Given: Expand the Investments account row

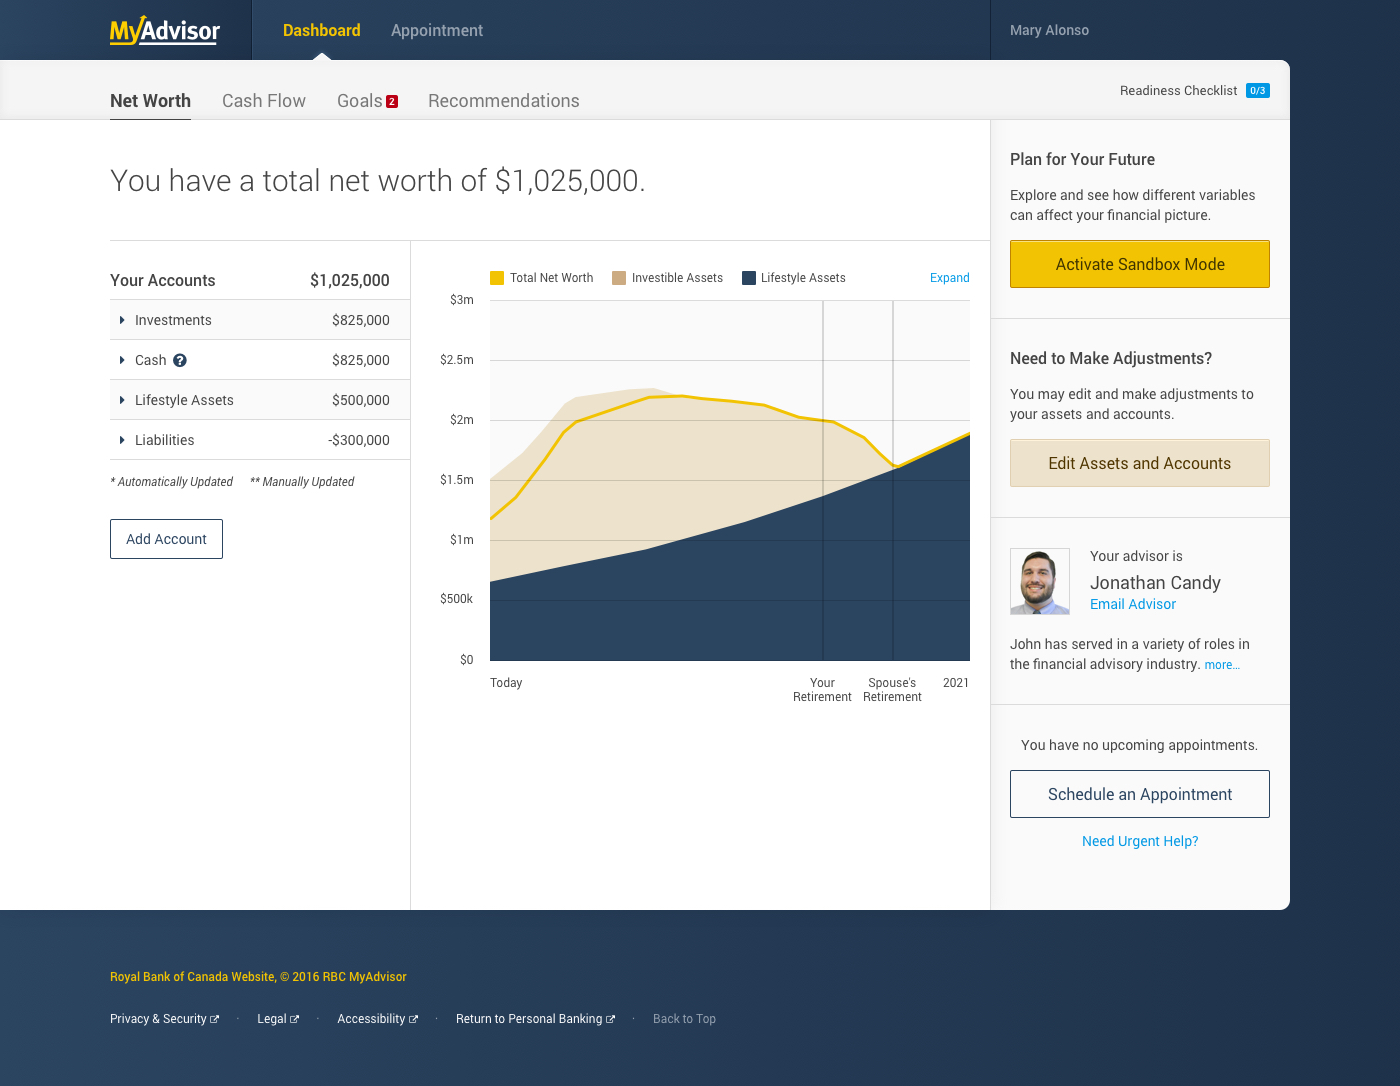Looking at the screenshot, I should pos(122,320).
